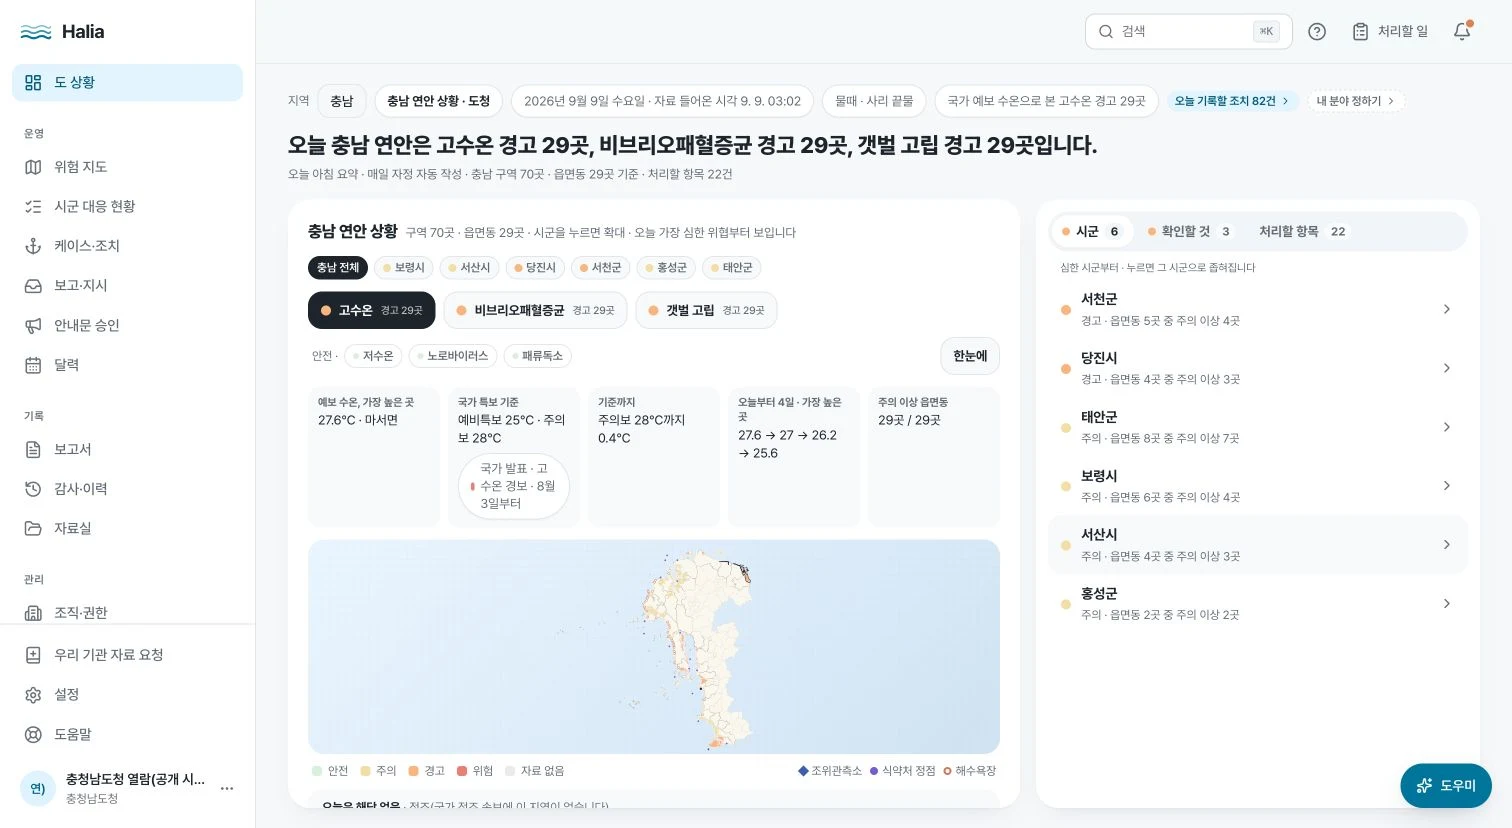
Task: Click the help question mark icon
Action: 1317,32
